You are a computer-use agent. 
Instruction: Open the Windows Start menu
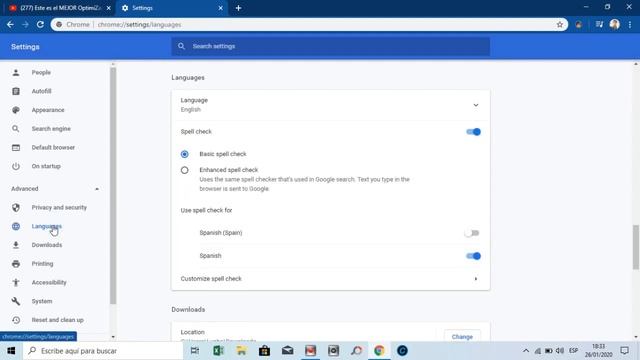pos(11,351)
